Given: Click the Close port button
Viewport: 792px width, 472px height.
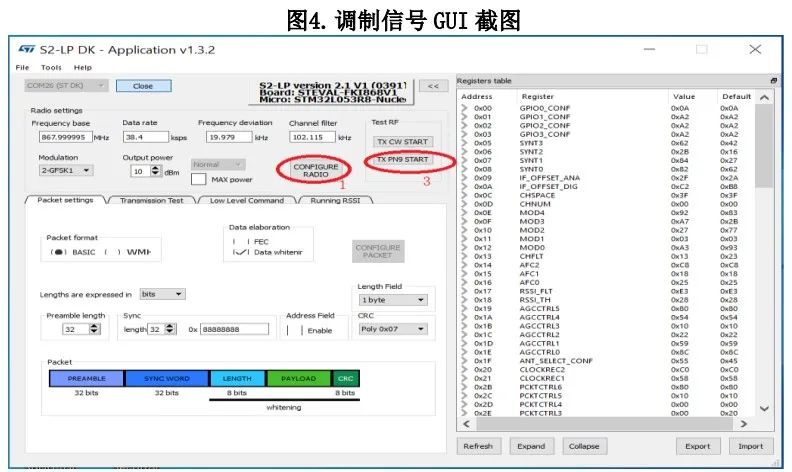Looking at the screenshot, I should 143,86.
